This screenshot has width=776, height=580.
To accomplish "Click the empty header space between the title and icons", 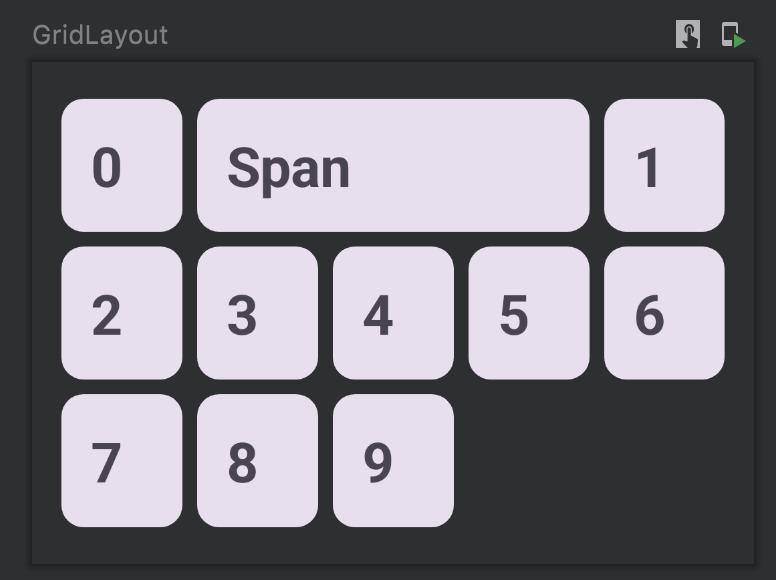I will click(x=422, y=35).
